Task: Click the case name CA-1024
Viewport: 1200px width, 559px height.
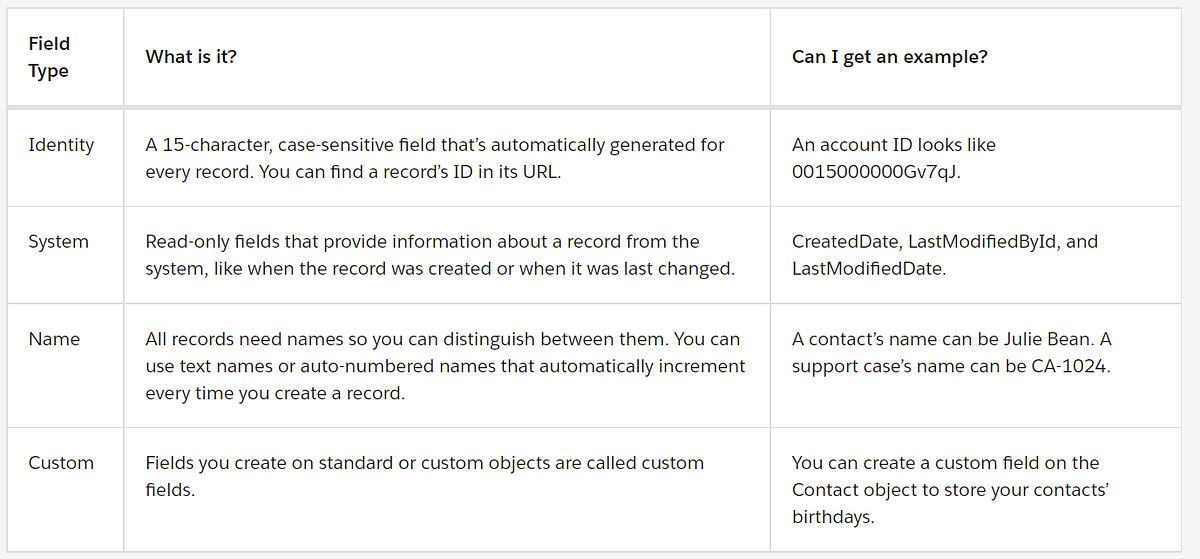Action: point(1068,366)
